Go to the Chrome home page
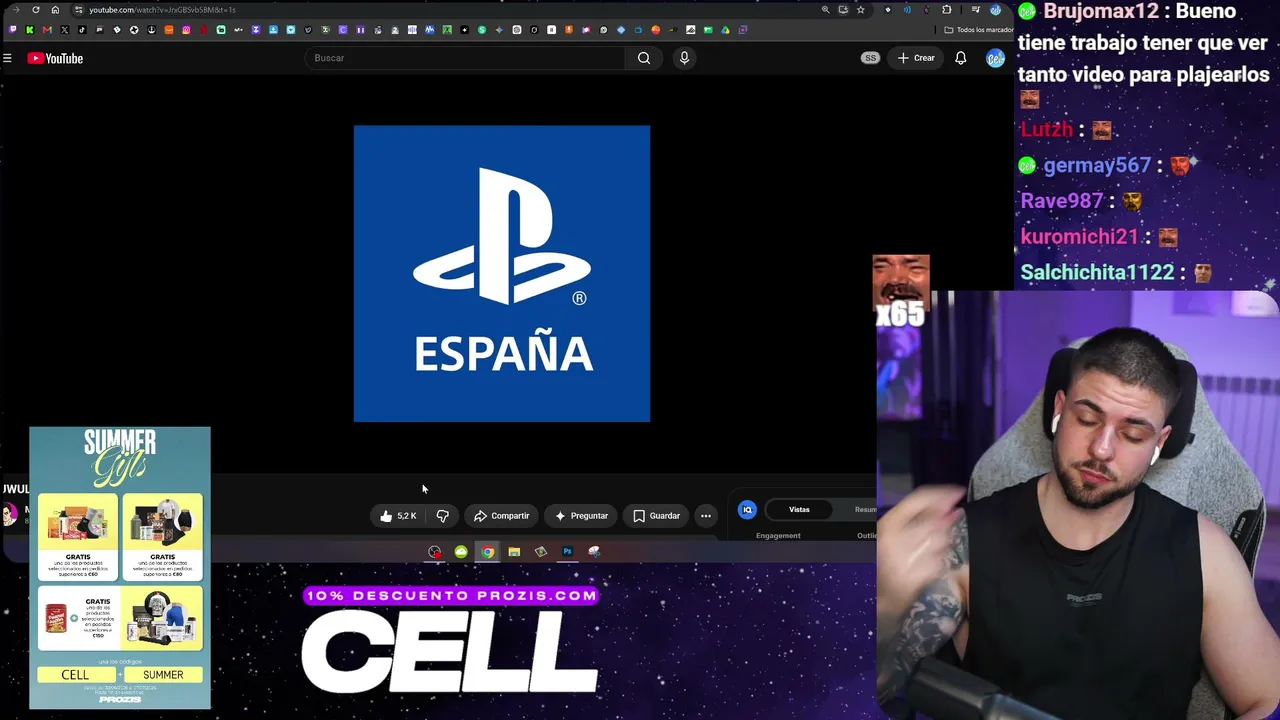Screen dimensions: 1280x720 coord(55,10)
